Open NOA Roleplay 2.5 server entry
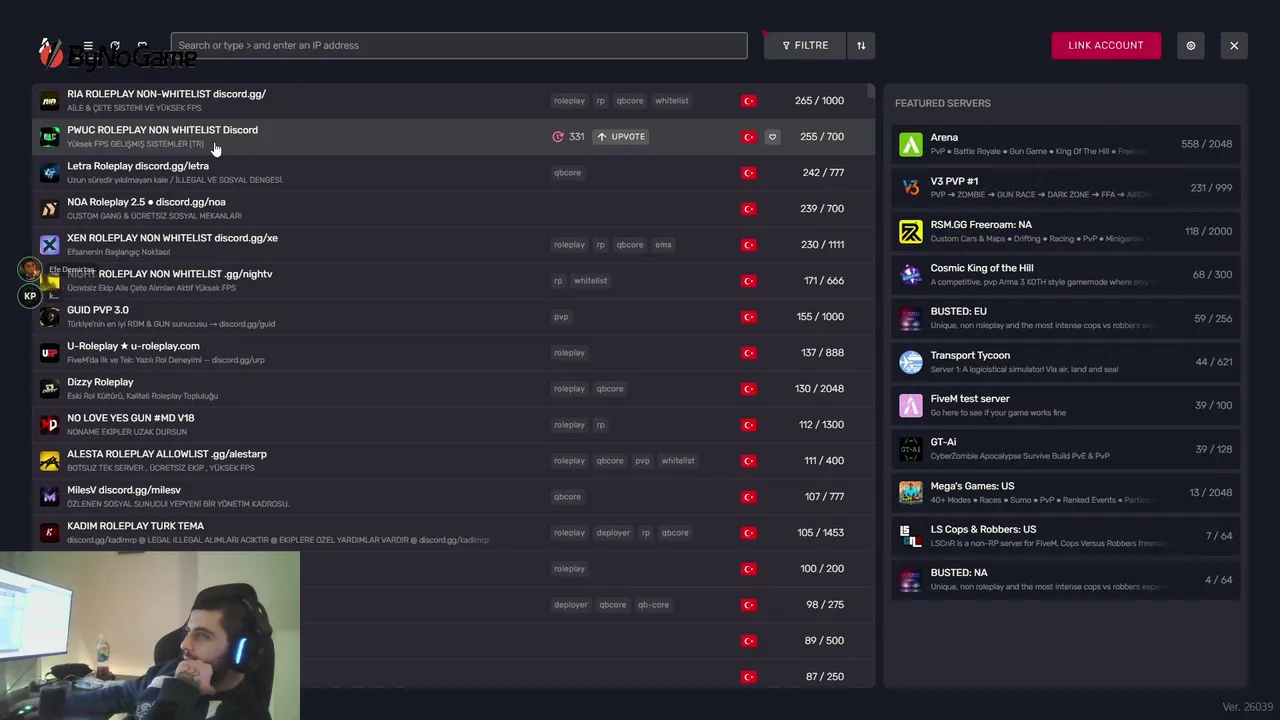1280x720 pixels. (x=453, y=209)
